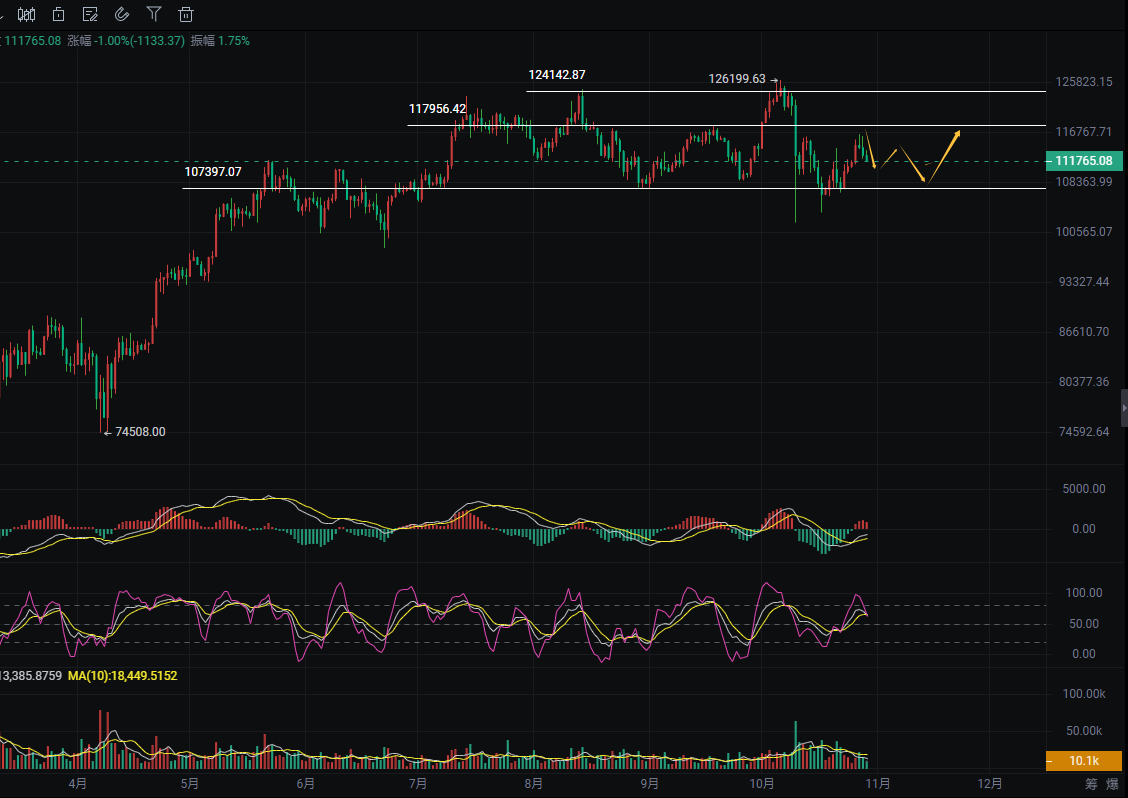1128x798 pixels.
Task: Click the trash delete drawings icon
Action: click(x=186, y=14)
